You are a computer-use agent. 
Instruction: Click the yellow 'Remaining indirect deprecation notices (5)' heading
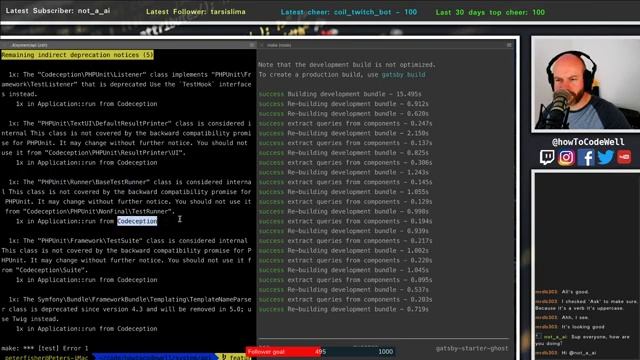[x=77, y=55]
